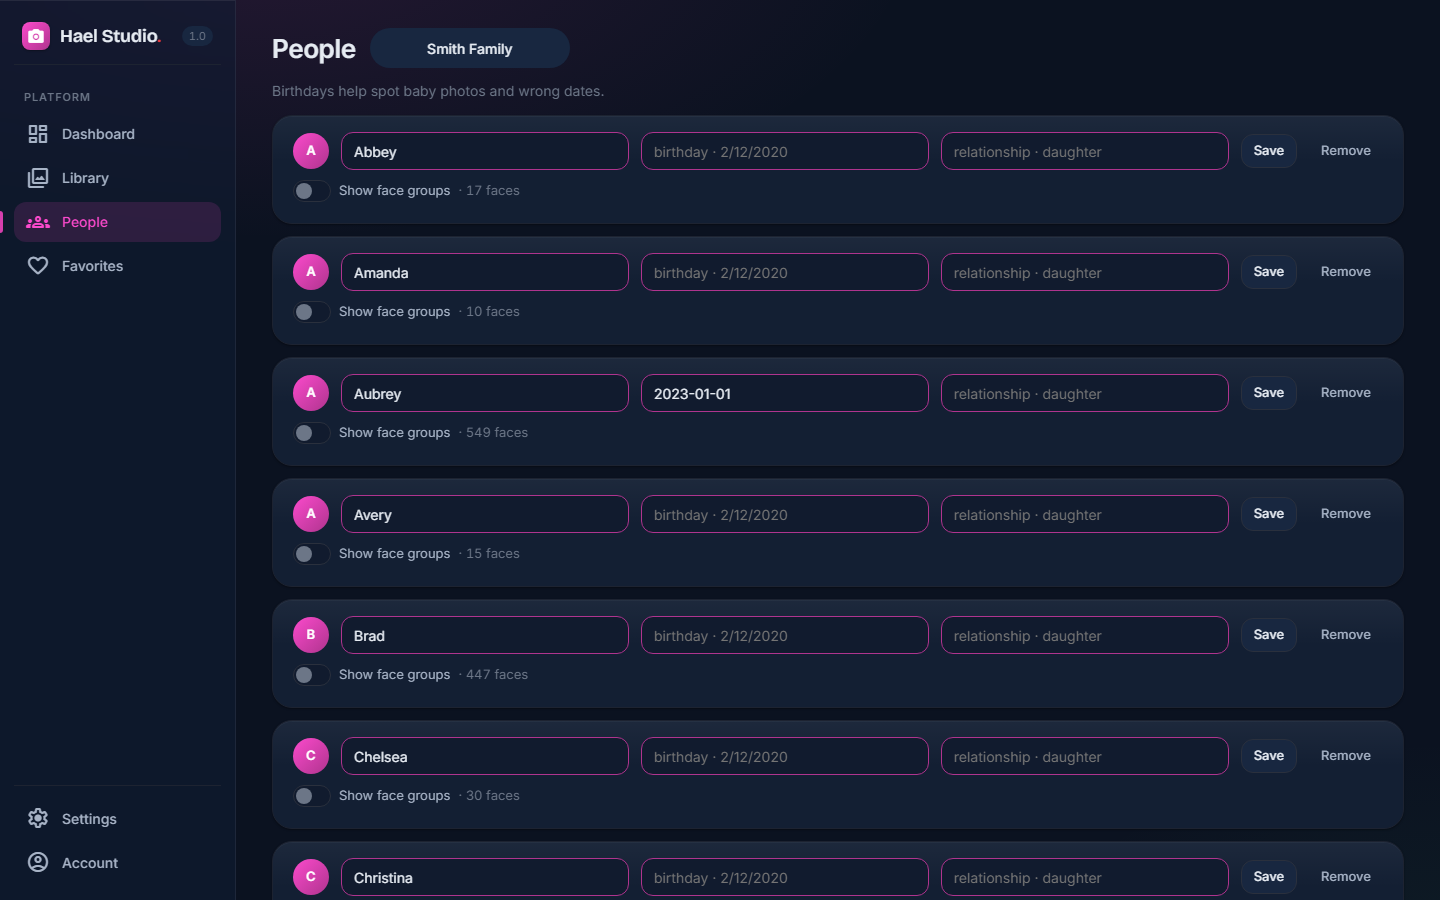
Task: Click the Favorites heart icon
Action: (x=38, y=266)
